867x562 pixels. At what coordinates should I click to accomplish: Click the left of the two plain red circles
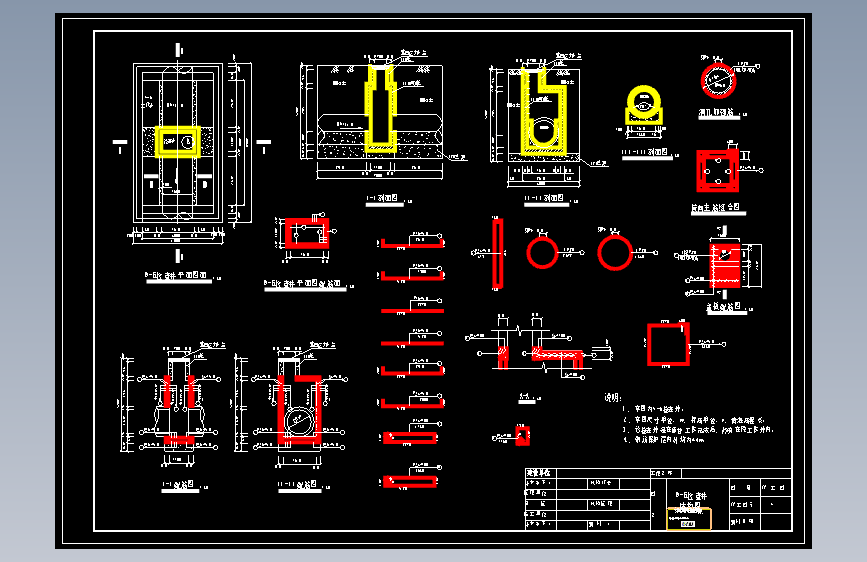coord(542,253)
